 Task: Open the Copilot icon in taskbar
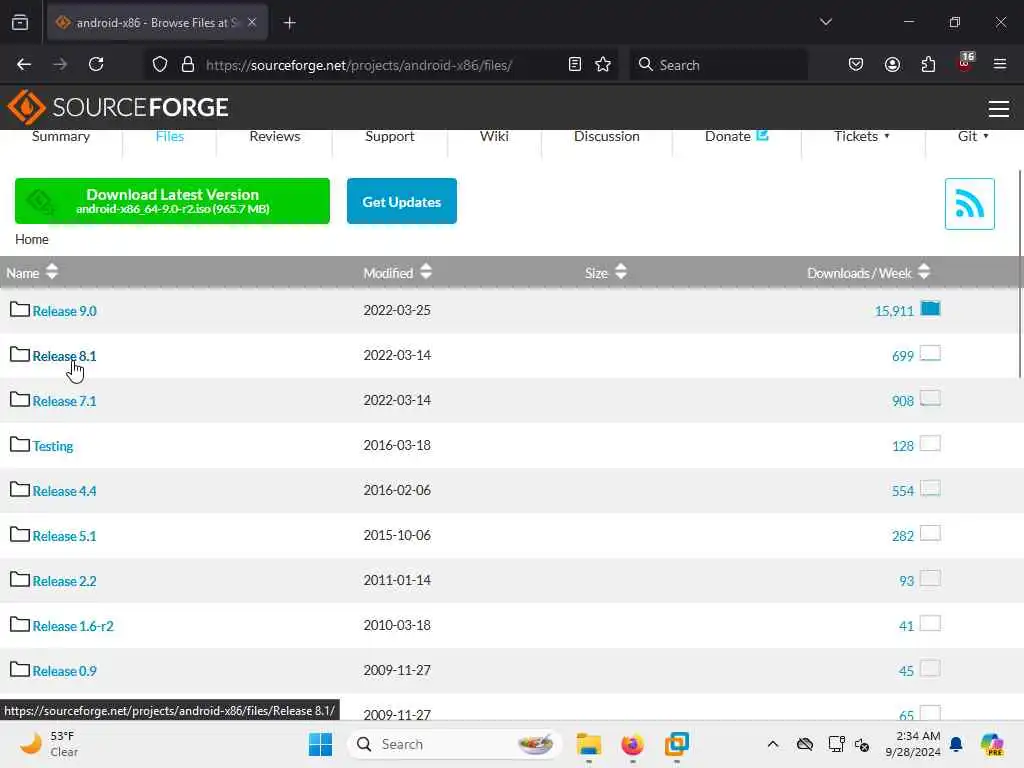coord(992,744)
